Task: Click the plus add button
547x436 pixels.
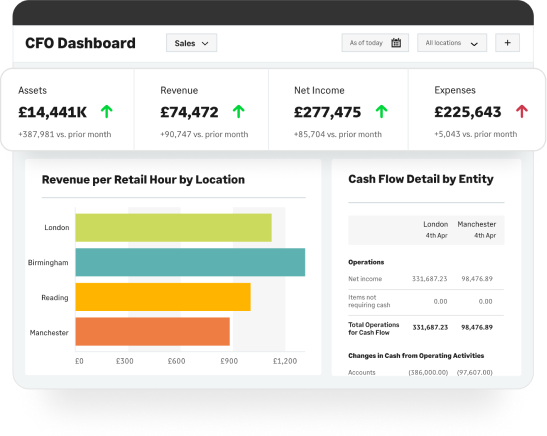Action: click(508, 43)
